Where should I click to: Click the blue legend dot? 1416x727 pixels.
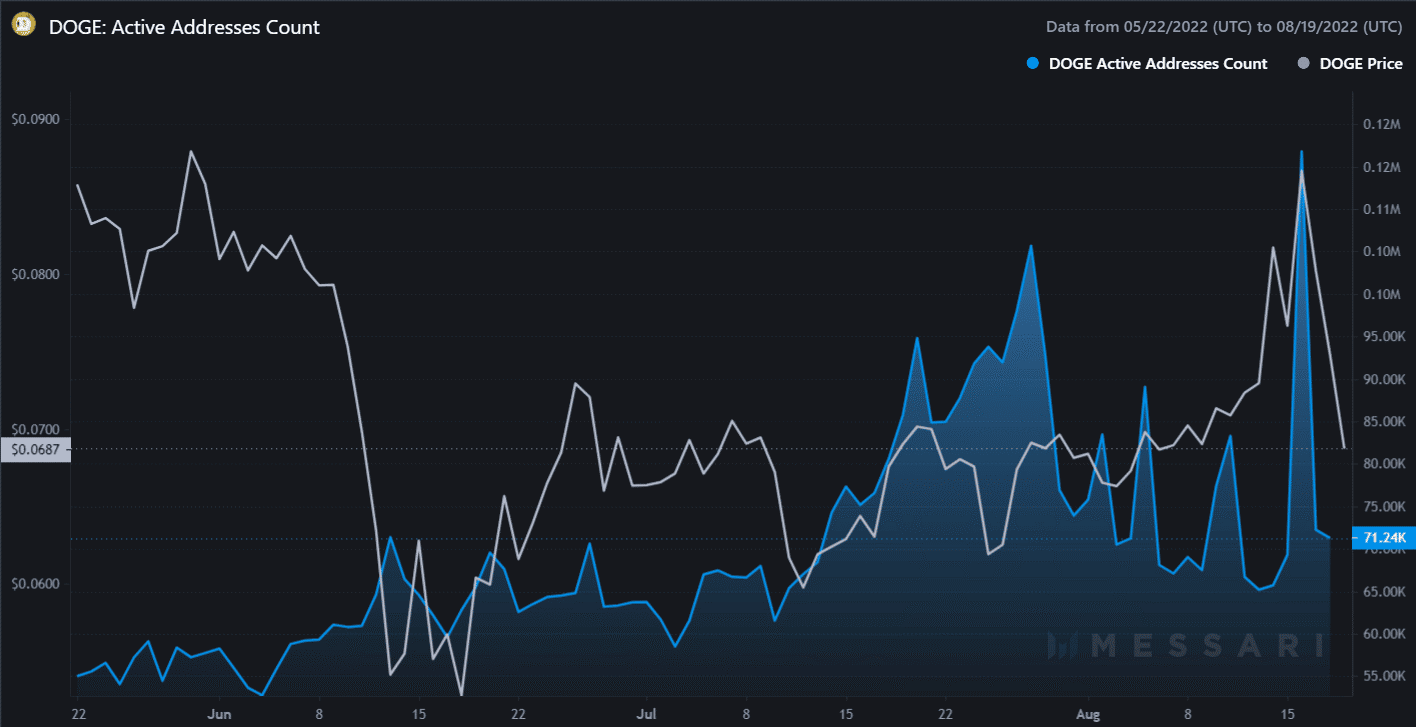coord(1033,64)
